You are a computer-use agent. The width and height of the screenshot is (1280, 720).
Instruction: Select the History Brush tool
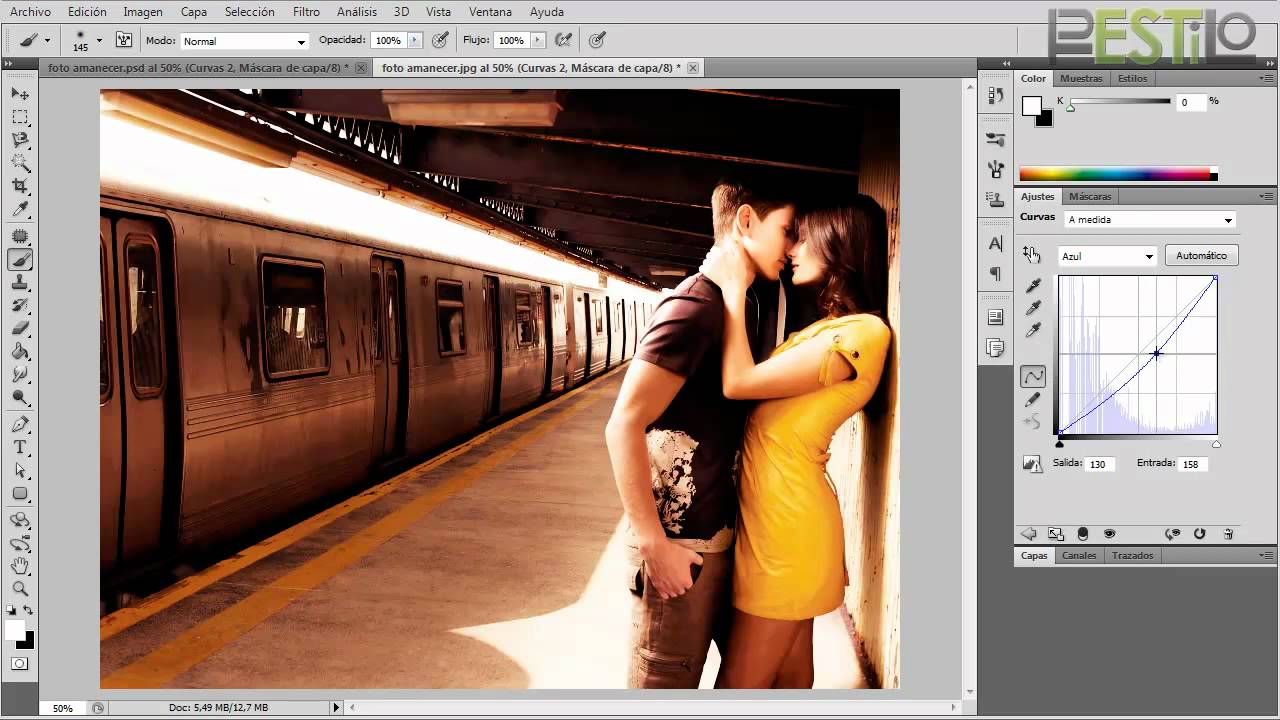click(x=20, y=305)
